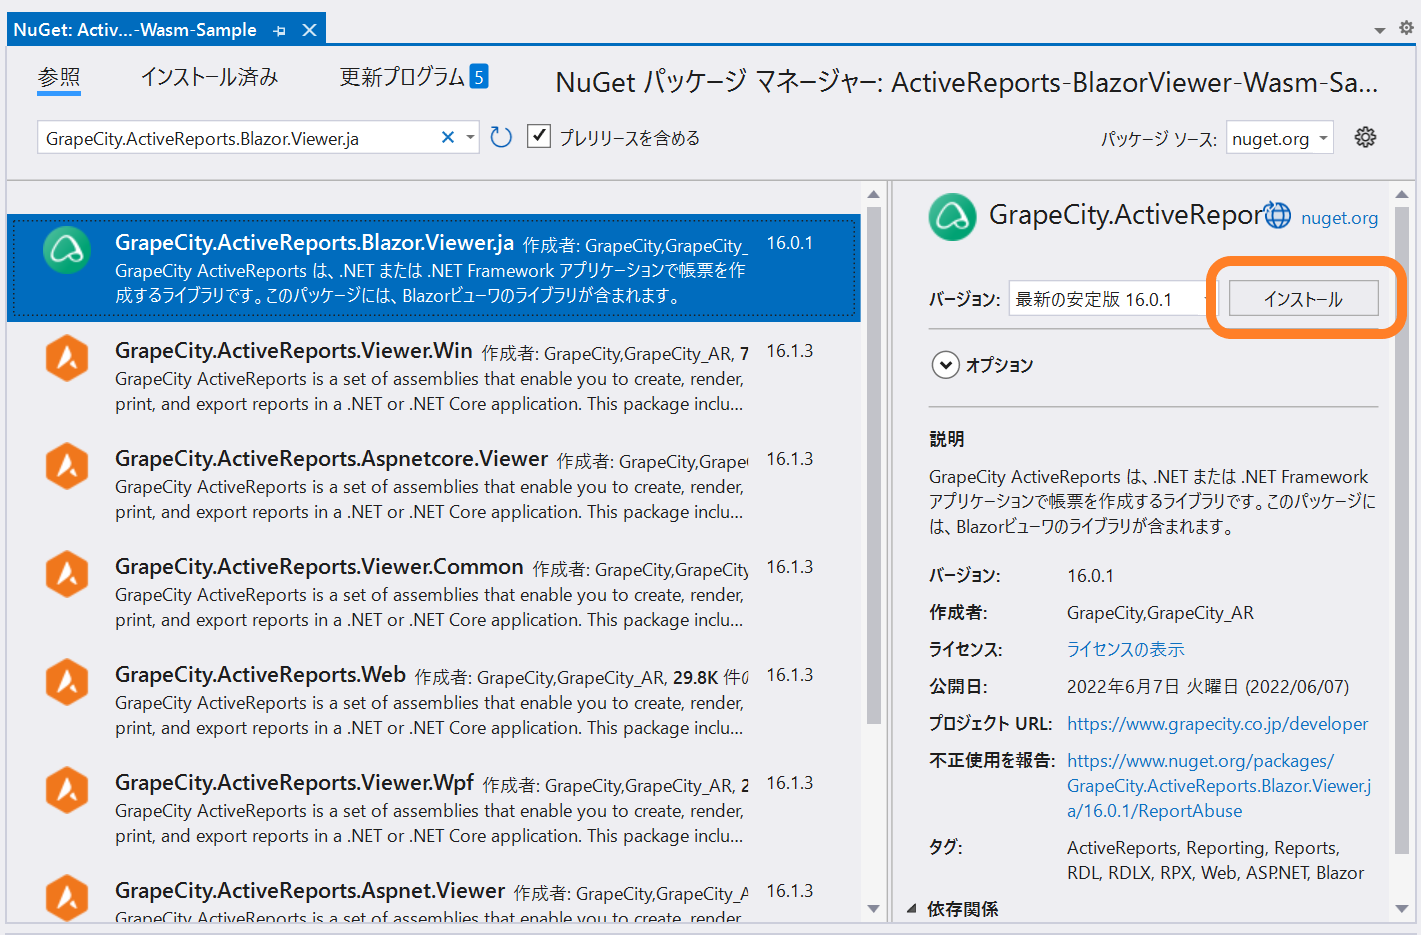
Task: Toggle the プレリリースを含める checkbox
Action: (x=539, y=136)
